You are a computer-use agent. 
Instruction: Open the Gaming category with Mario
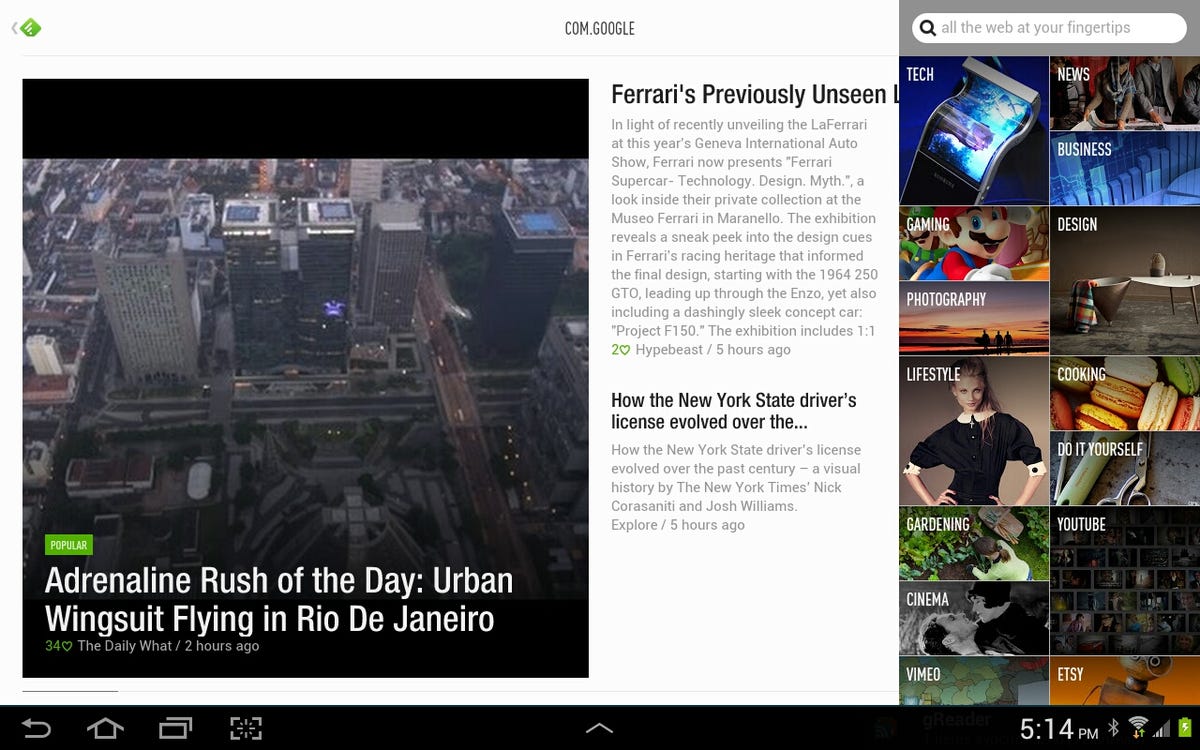tap(974, 243)
